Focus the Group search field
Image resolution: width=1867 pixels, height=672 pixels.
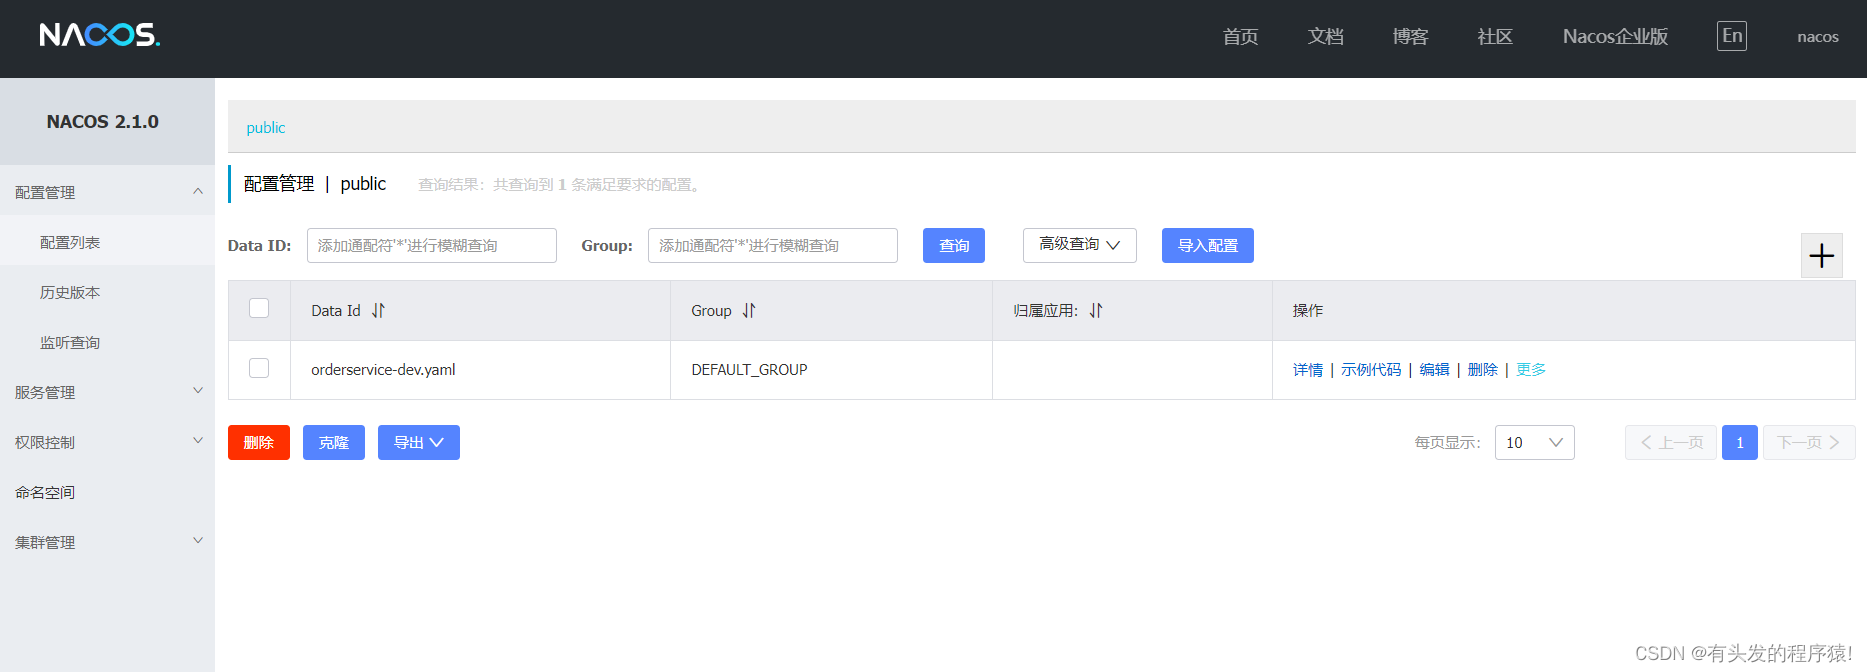click(x=772, y=246)
